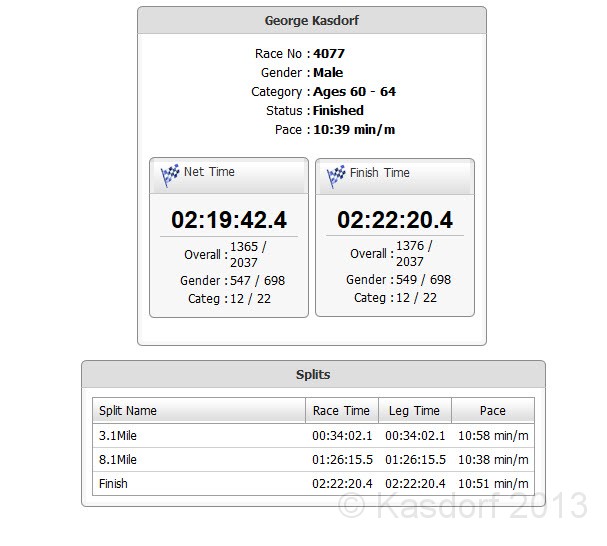Click the Net Time box title
This screenshot has height=546, width=607.
click(209, 172)
